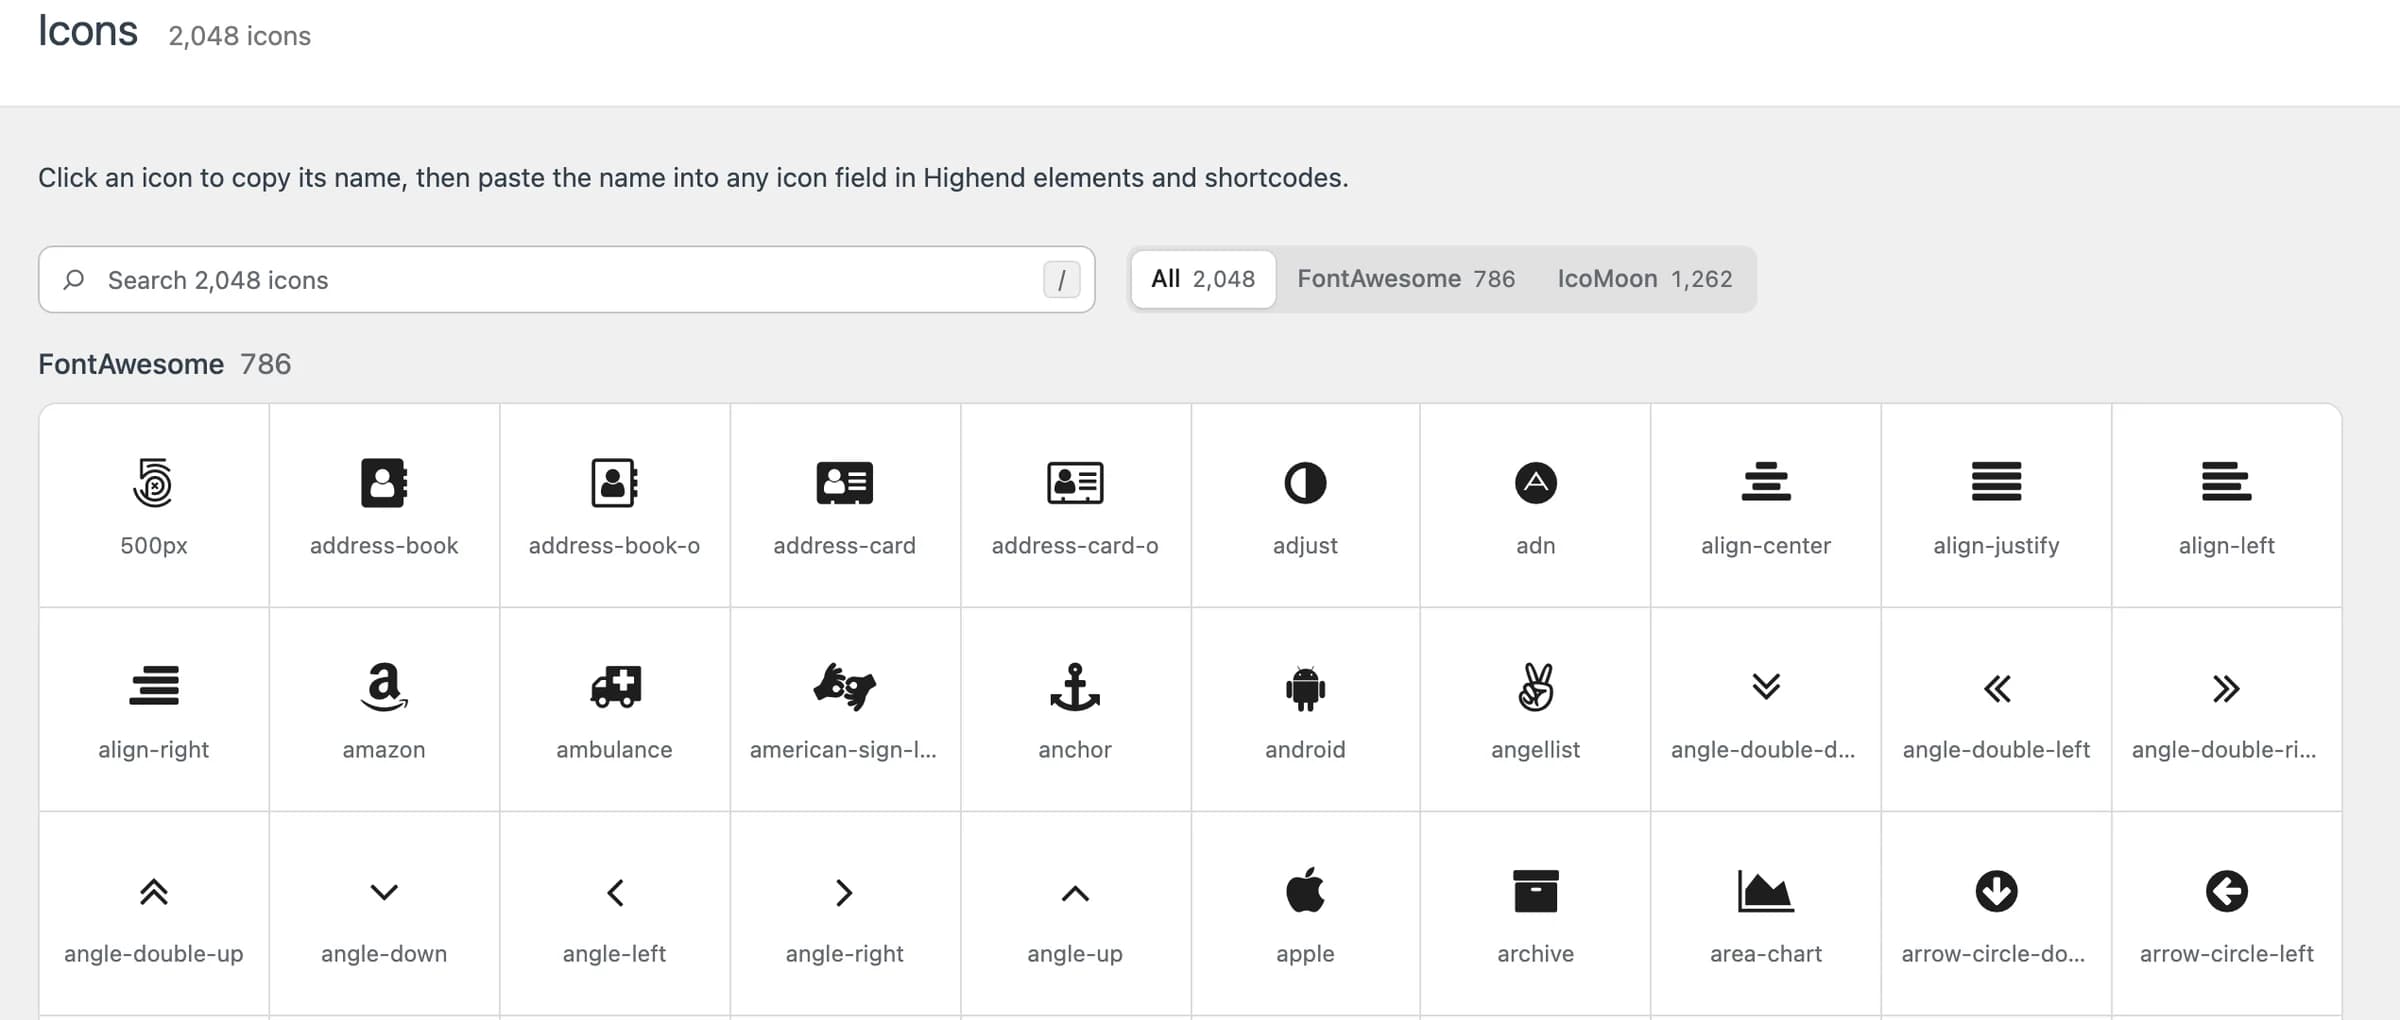The image size is (2400, 1020).
Task: Click the FontAwesome 786 section heading
Action: 165,364
